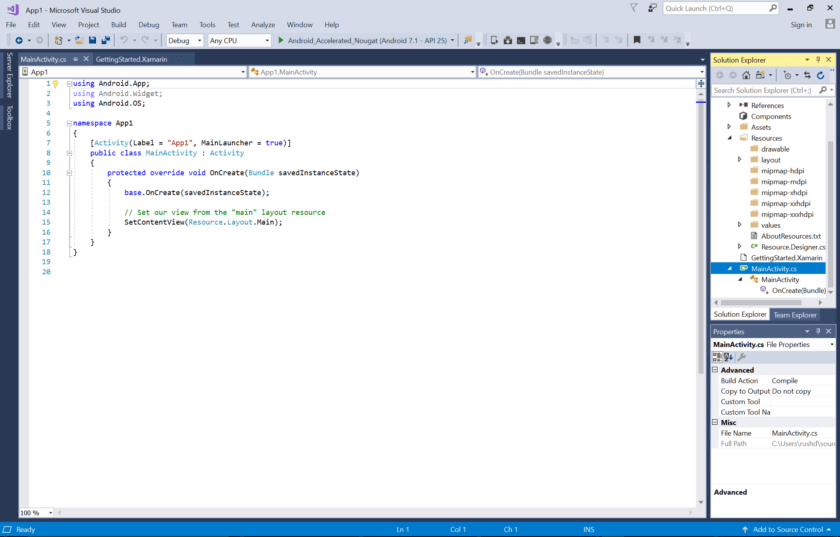Image resolution: width=840 pixels, height=537 pixels.
Task: Click the Open File folder icon
Action: coord(79,40)
